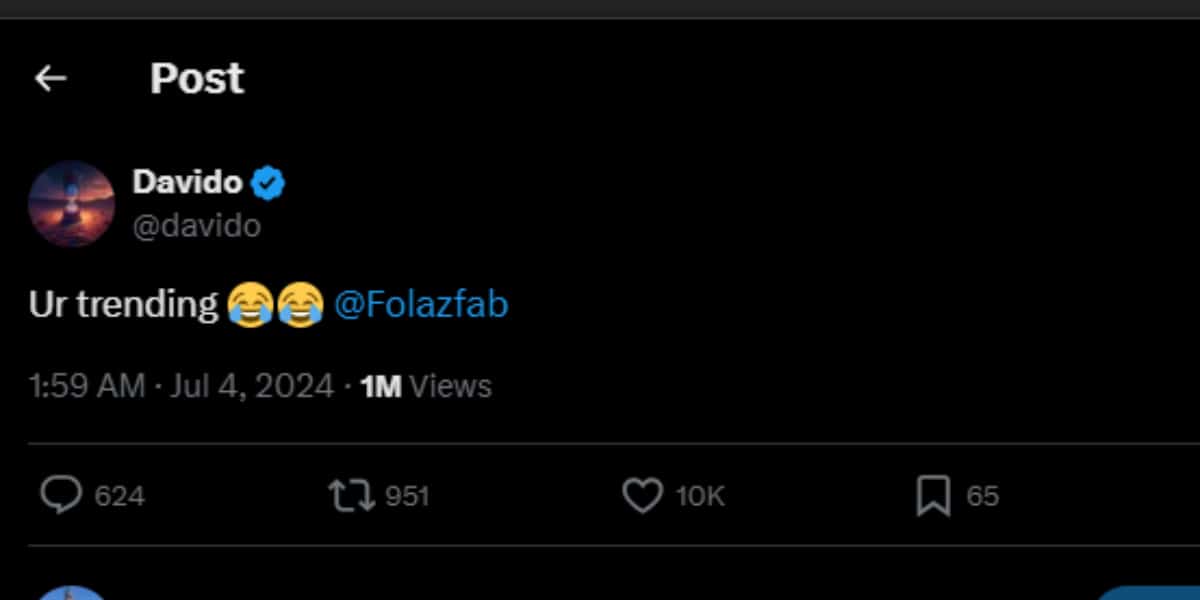Click the 1M Views count
This screenshot has height=600, width=1200.
(x=426, y=386)
